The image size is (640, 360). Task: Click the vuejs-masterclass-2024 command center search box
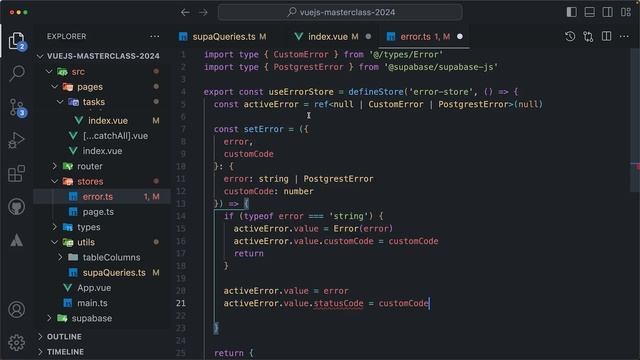[340, 12]
